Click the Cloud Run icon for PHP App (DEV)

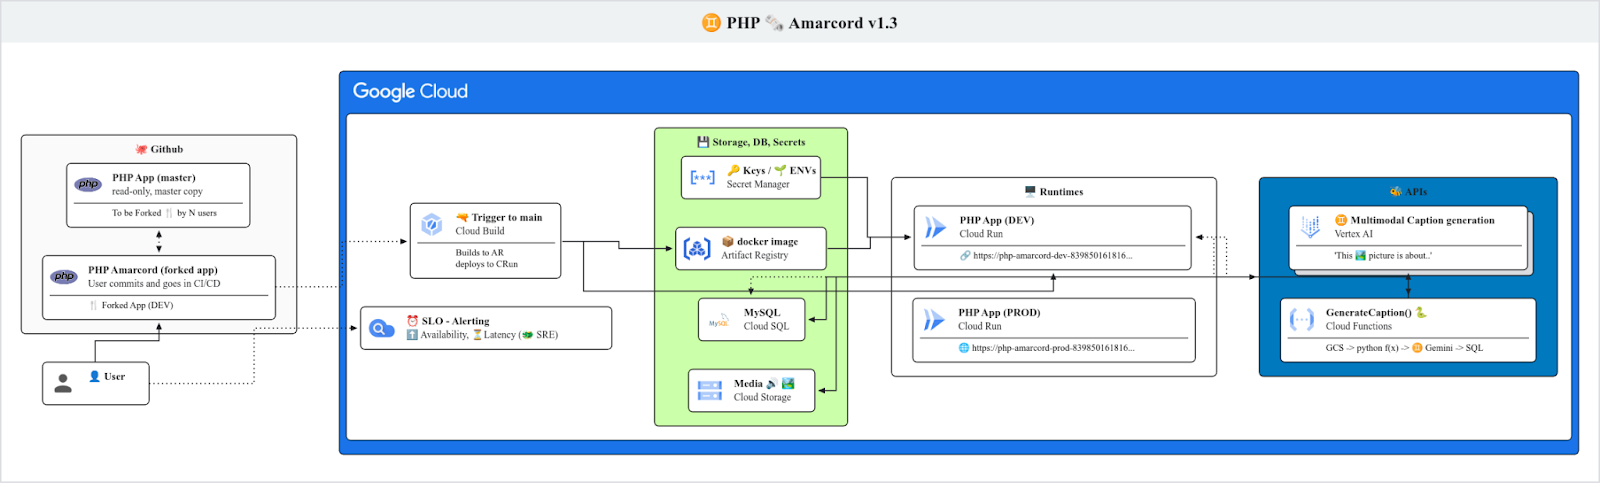click(x=935, y=227)
